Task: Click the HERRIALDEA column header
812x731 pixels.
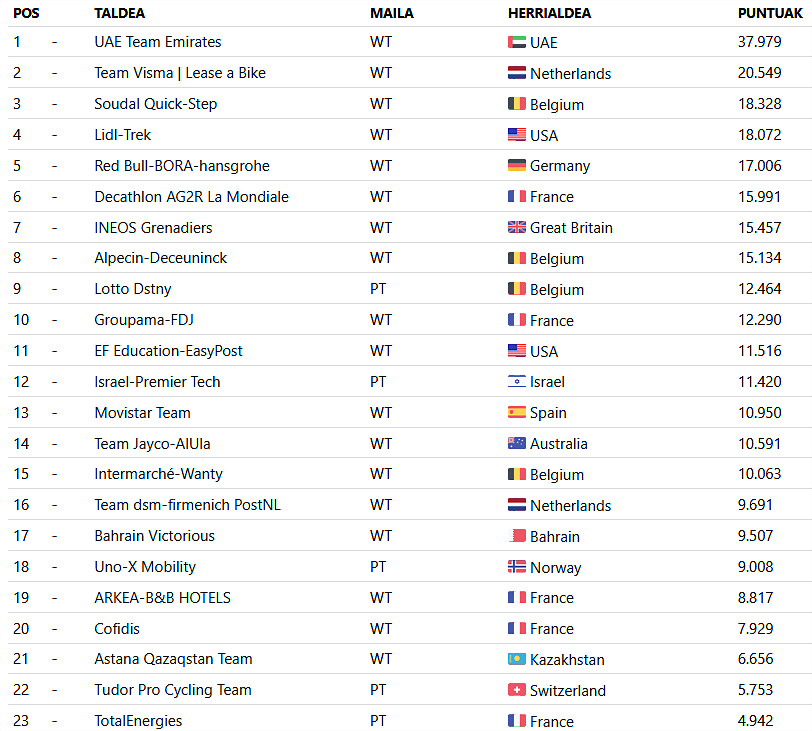Action: click(x=549, y=13)
